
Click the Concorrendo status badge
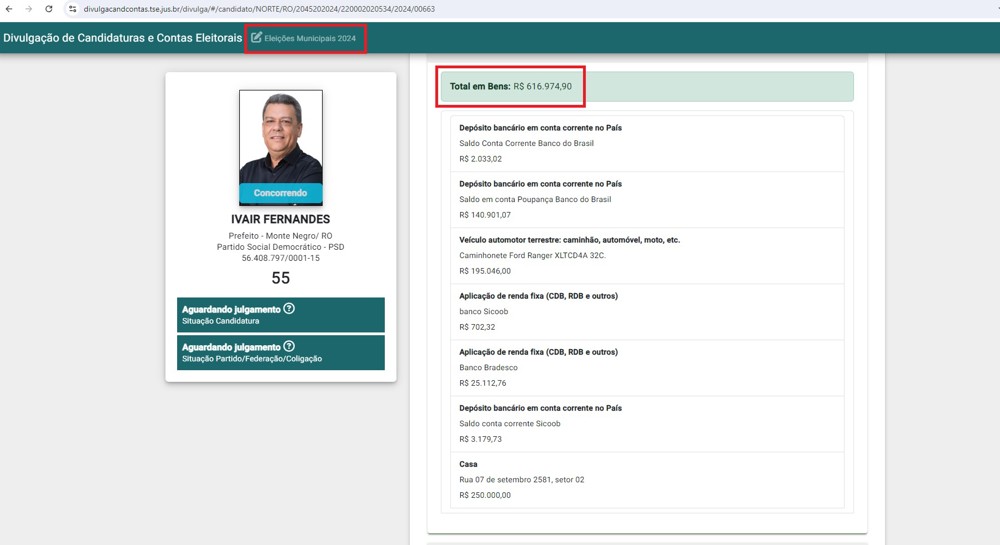pos(281,193)
